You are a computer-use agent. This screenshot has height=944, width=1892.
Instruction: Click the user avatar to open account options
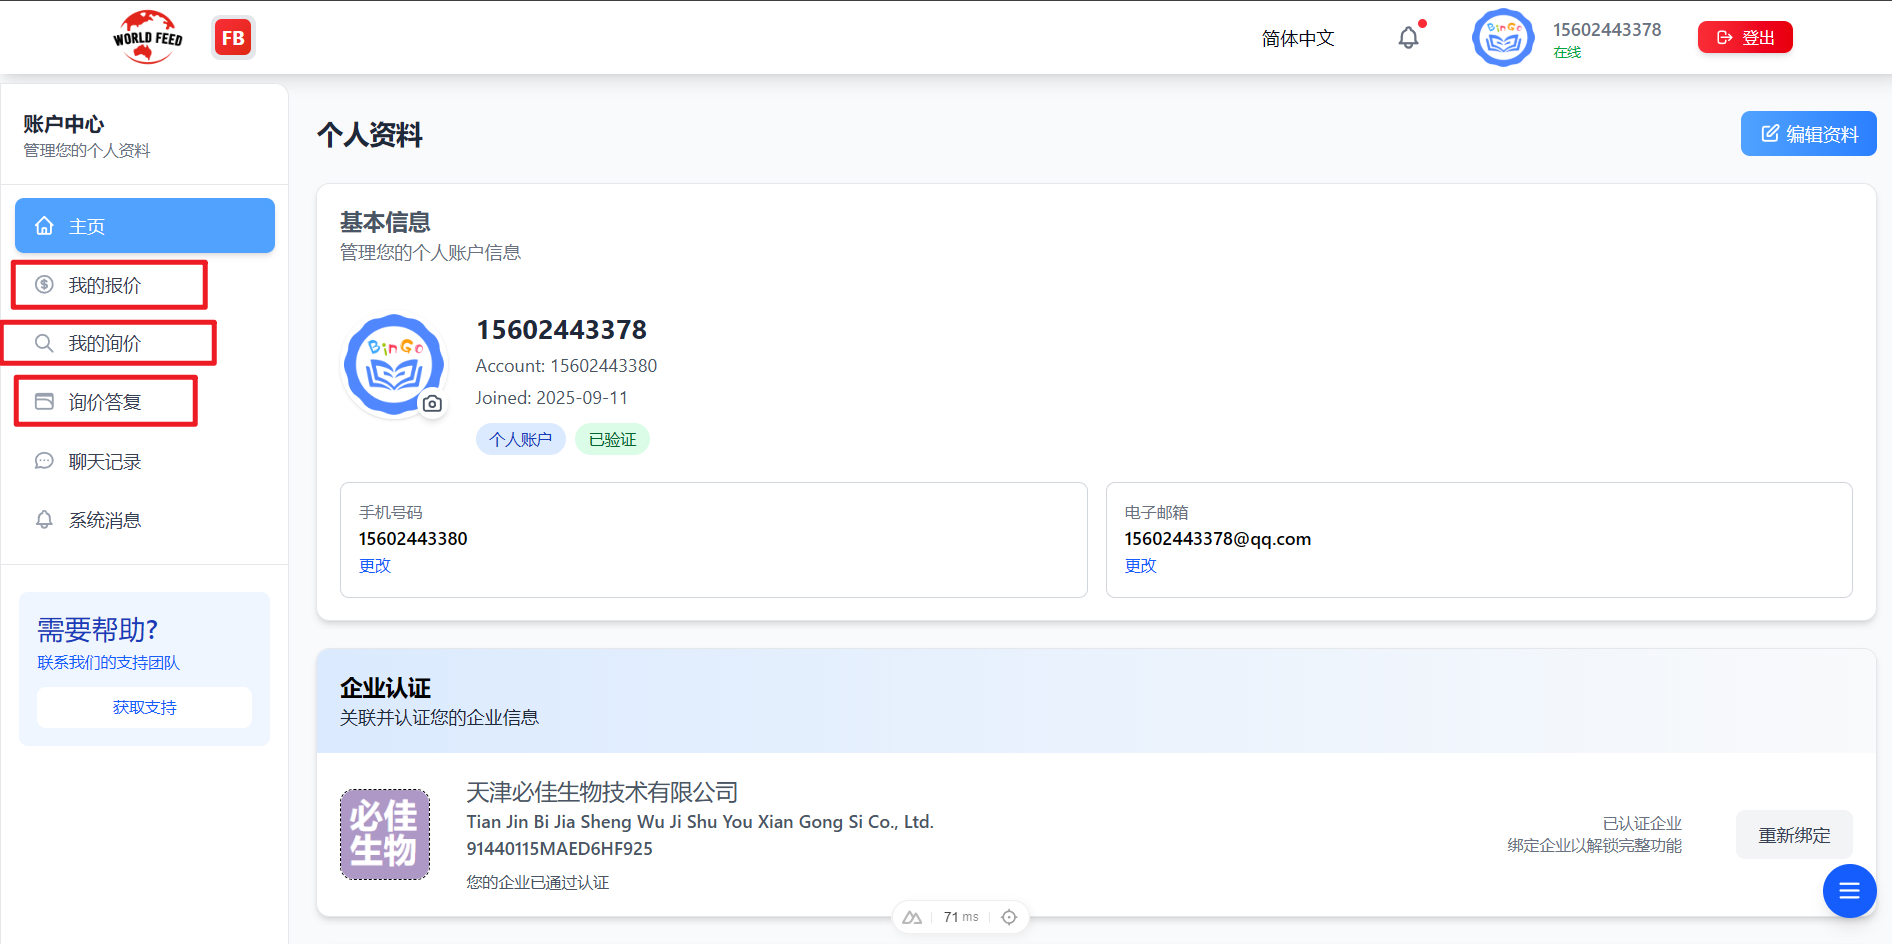point(1502,36)
